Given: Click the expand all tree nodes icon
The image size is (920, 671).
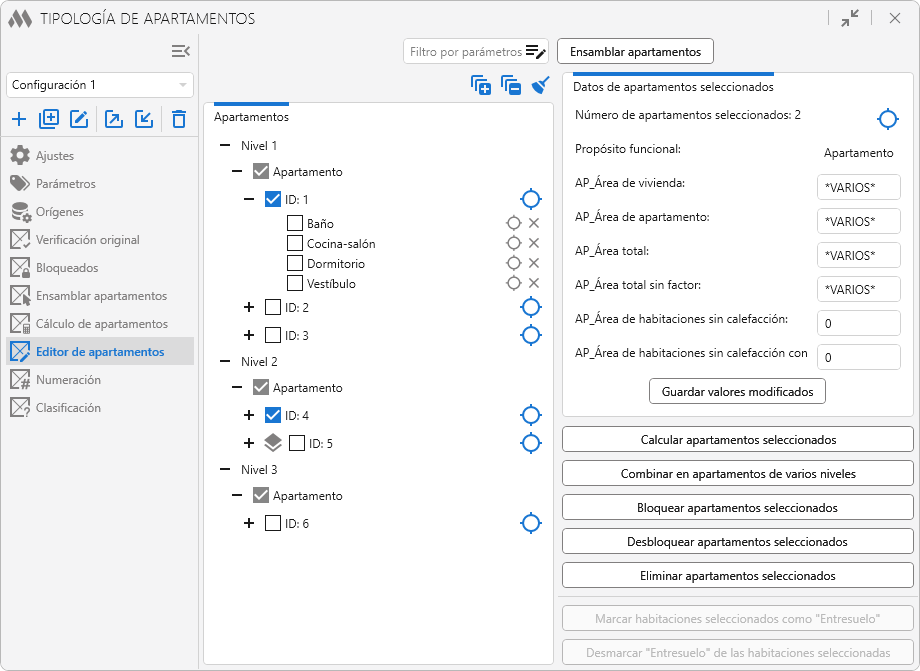Looking at the screenshot, I should tap(481, 86).
